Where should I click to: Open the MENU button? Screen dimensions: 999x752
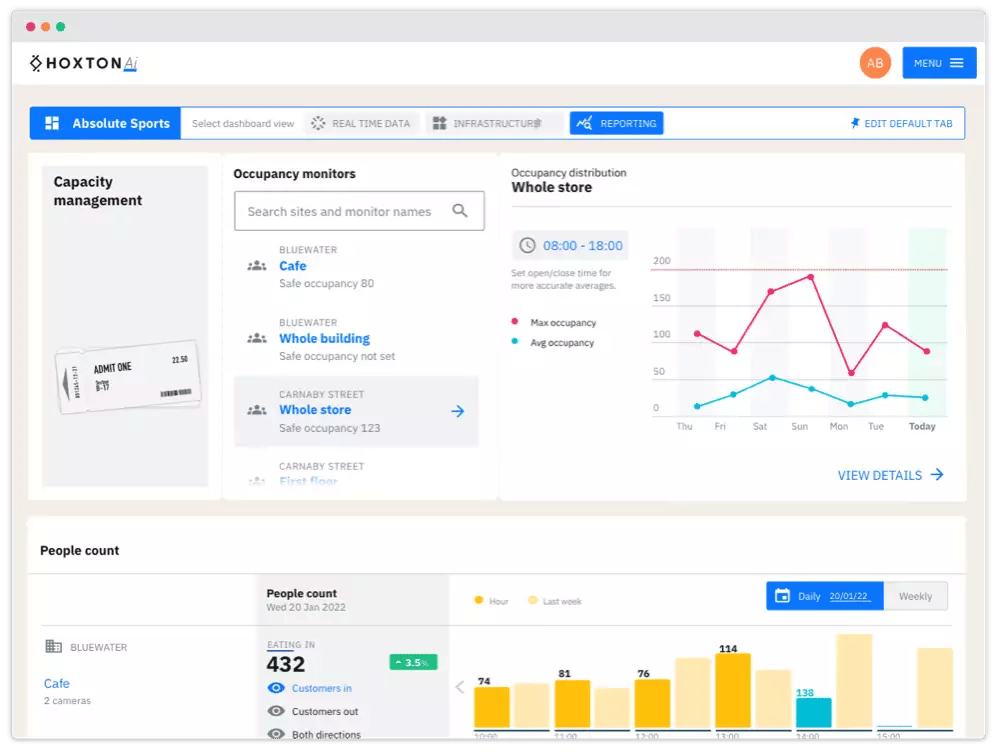pyautogui.click(x=938, y=63)
